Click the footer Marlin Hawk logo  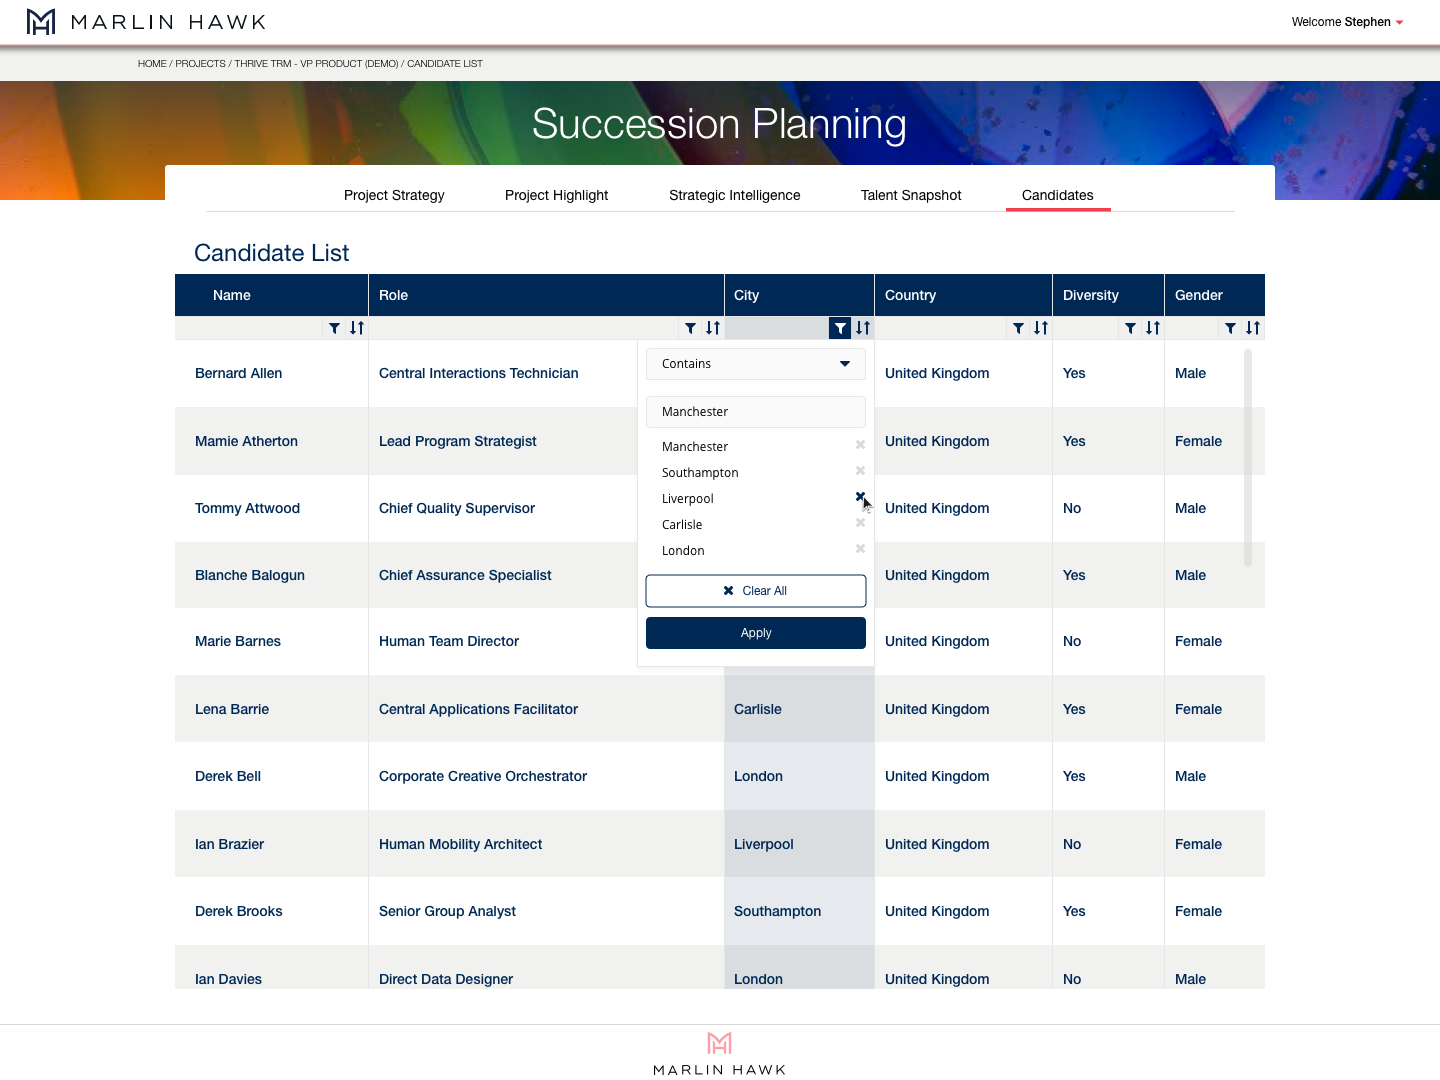720,1054
